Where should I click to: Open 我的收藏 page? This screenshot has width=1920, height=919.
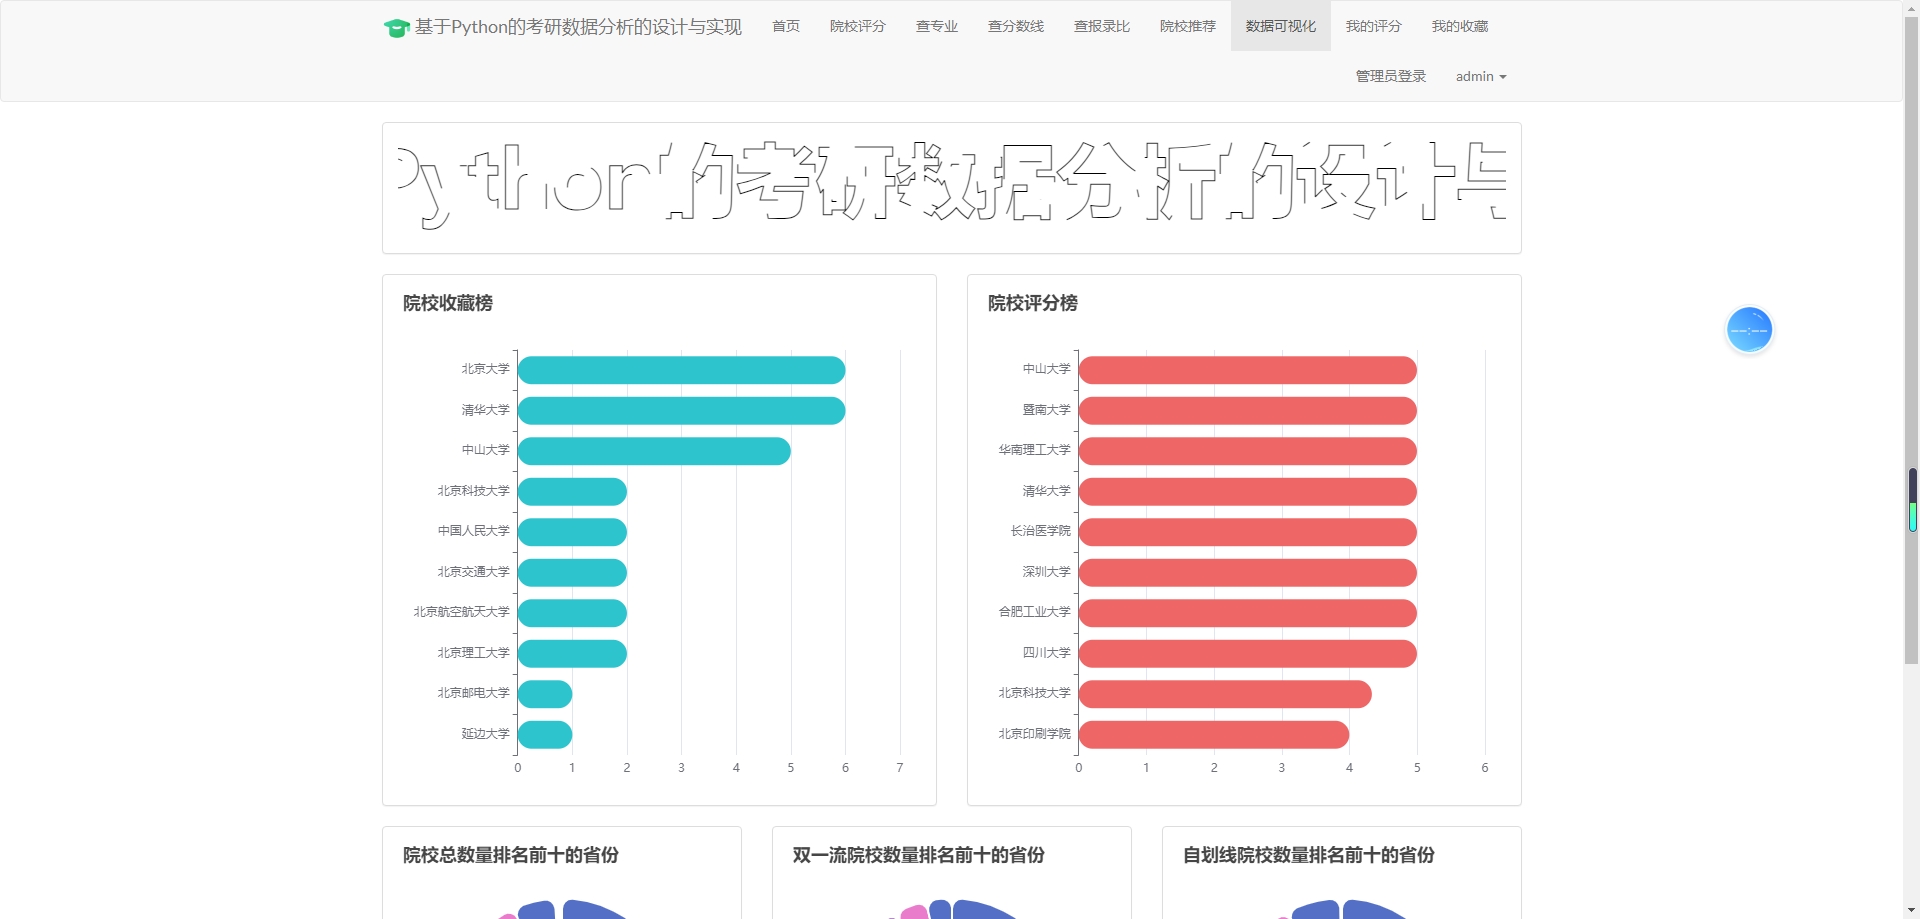pos(1460,26)
